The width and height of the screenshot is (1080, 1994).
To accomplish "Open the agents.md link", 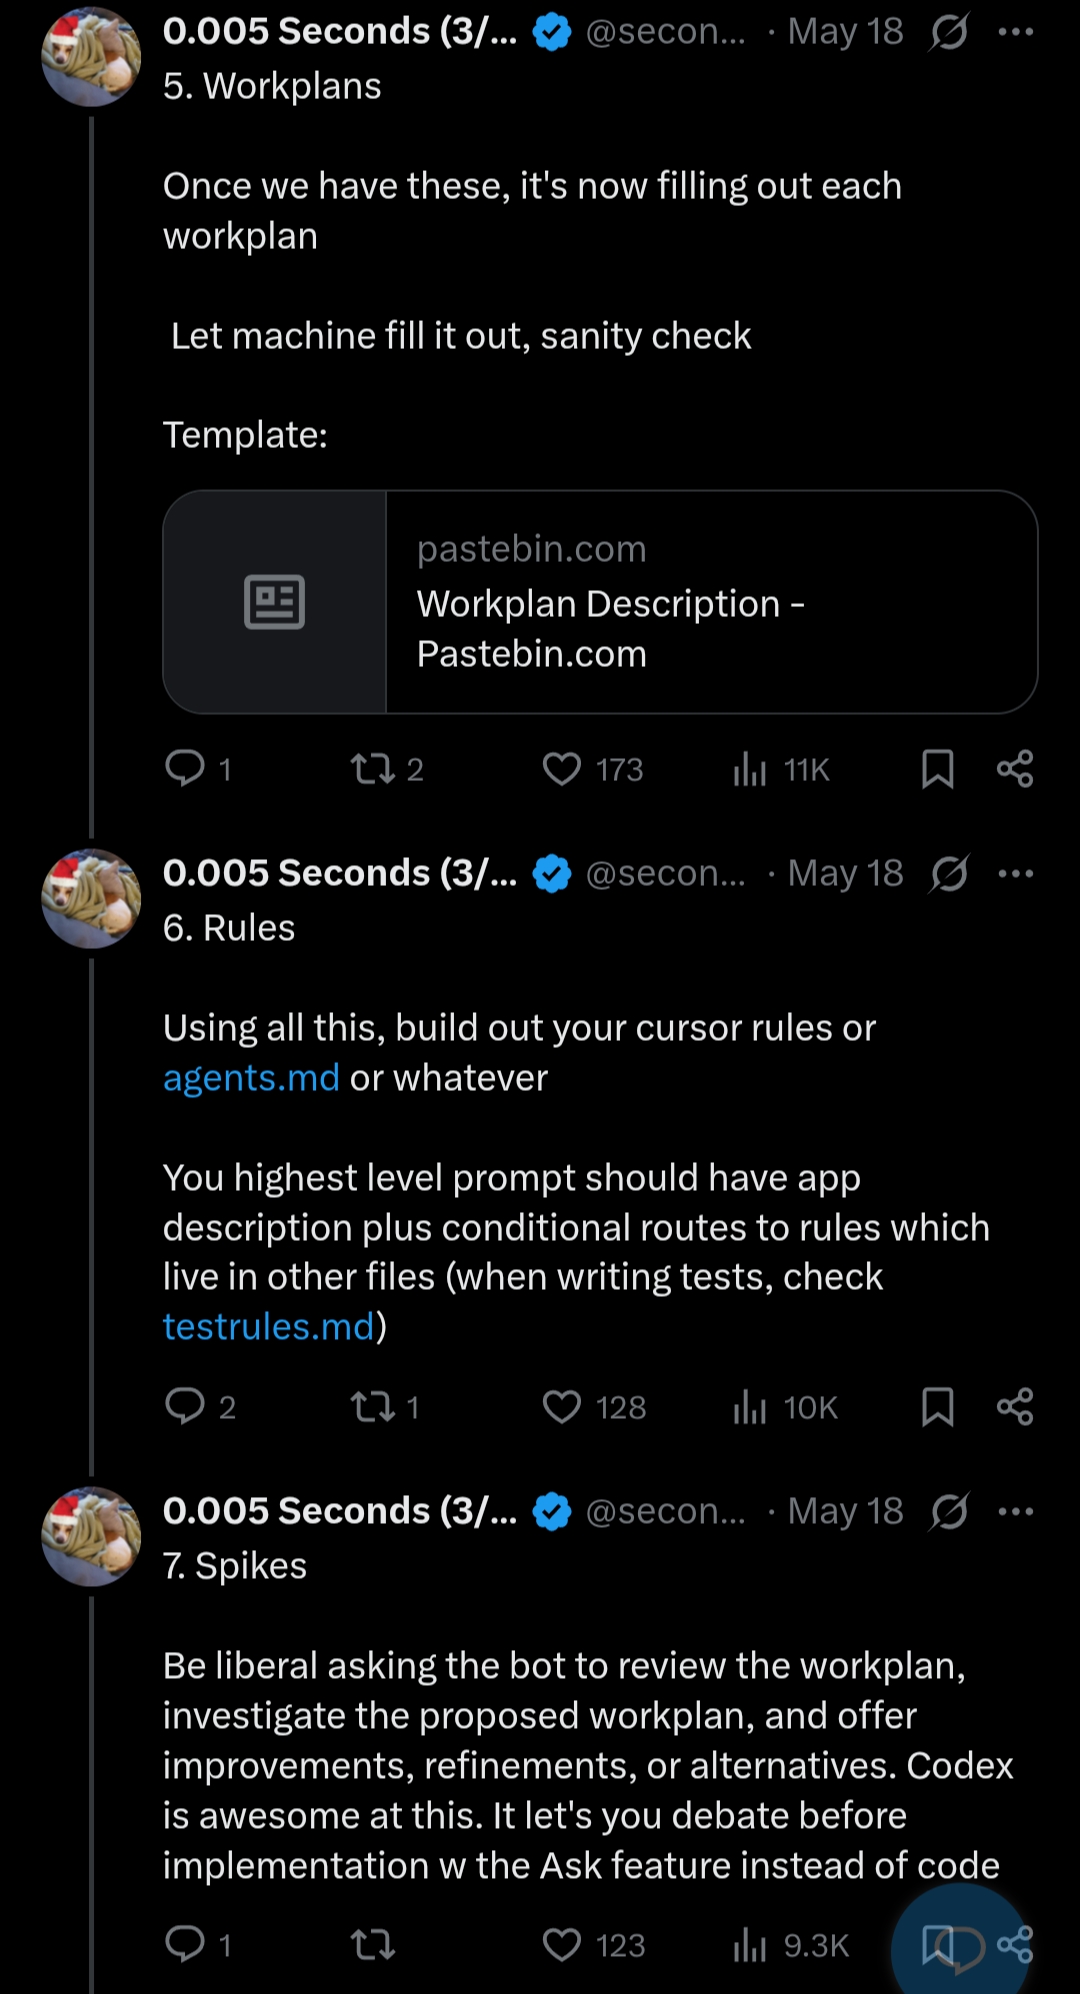I will point(251,1078).
